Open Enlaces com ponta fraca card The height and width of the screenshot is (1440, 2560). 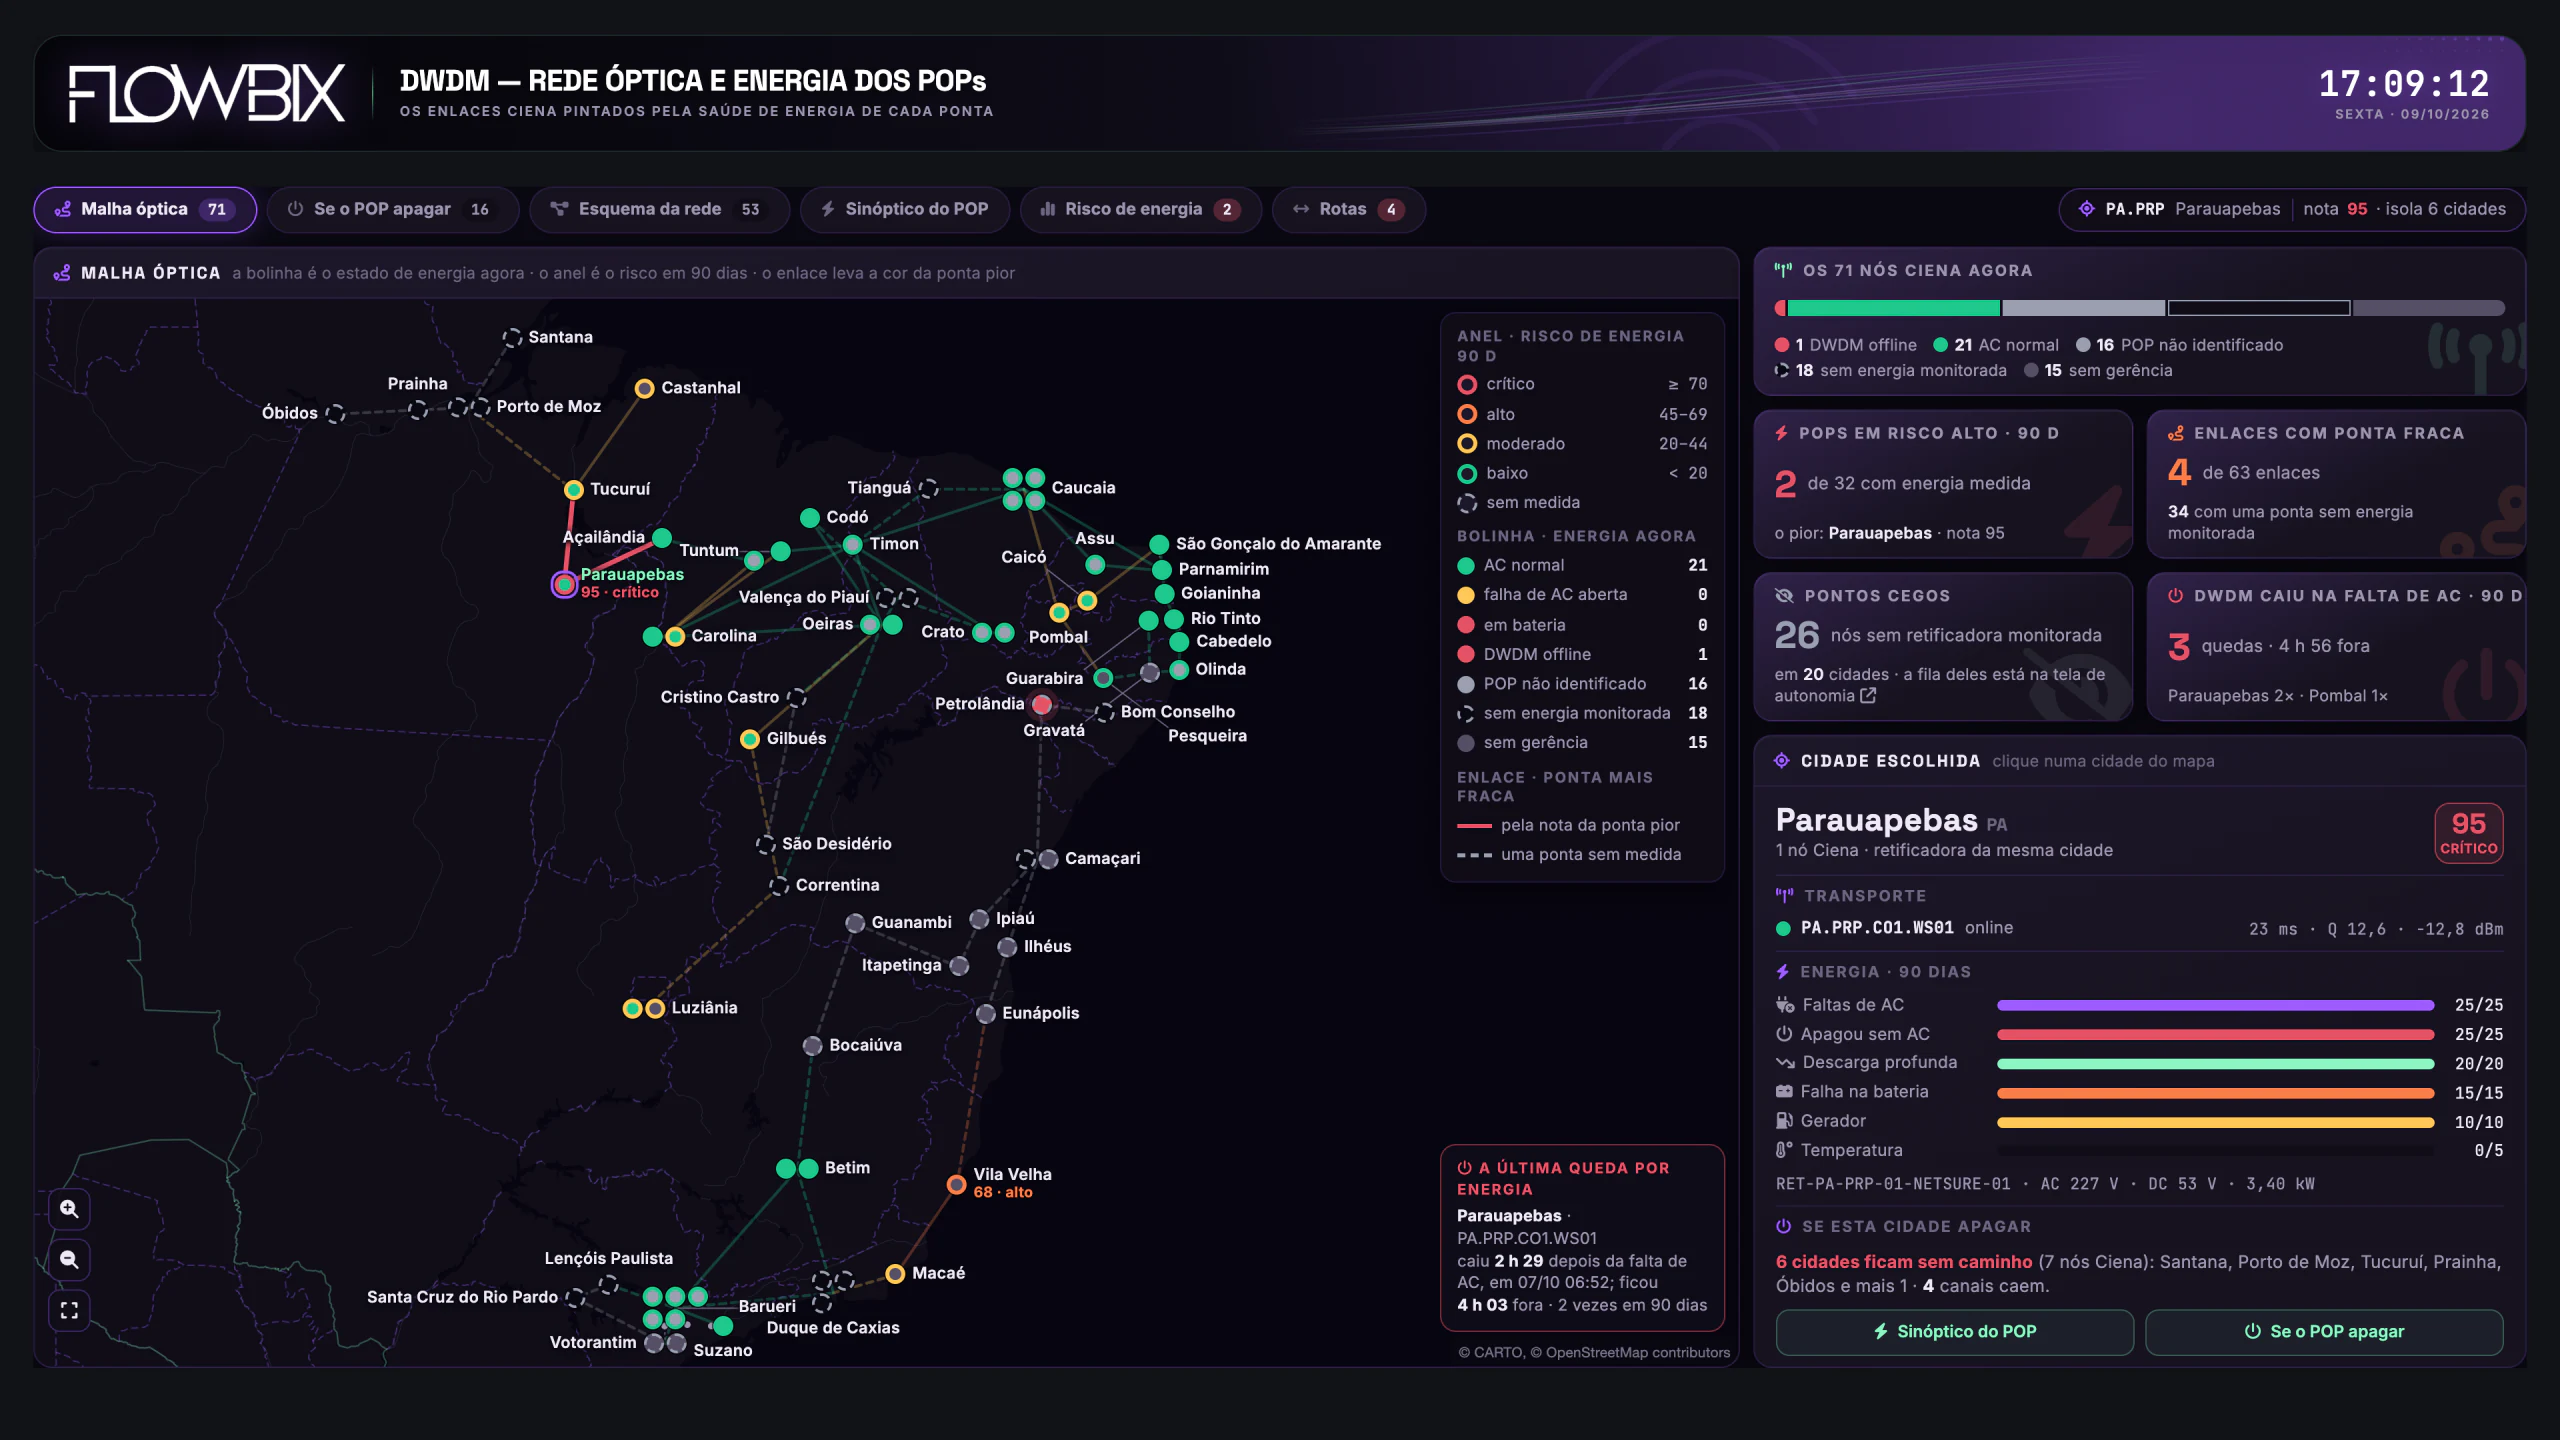(x=2336, y=484)
